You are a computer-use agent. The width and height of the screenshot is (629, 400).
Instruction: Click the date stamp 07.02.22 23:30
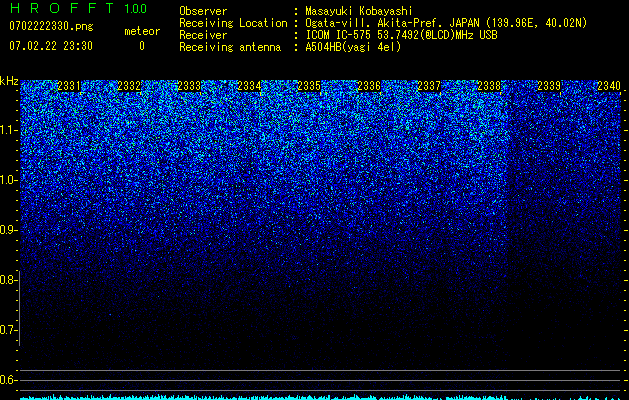coord(51,46)
